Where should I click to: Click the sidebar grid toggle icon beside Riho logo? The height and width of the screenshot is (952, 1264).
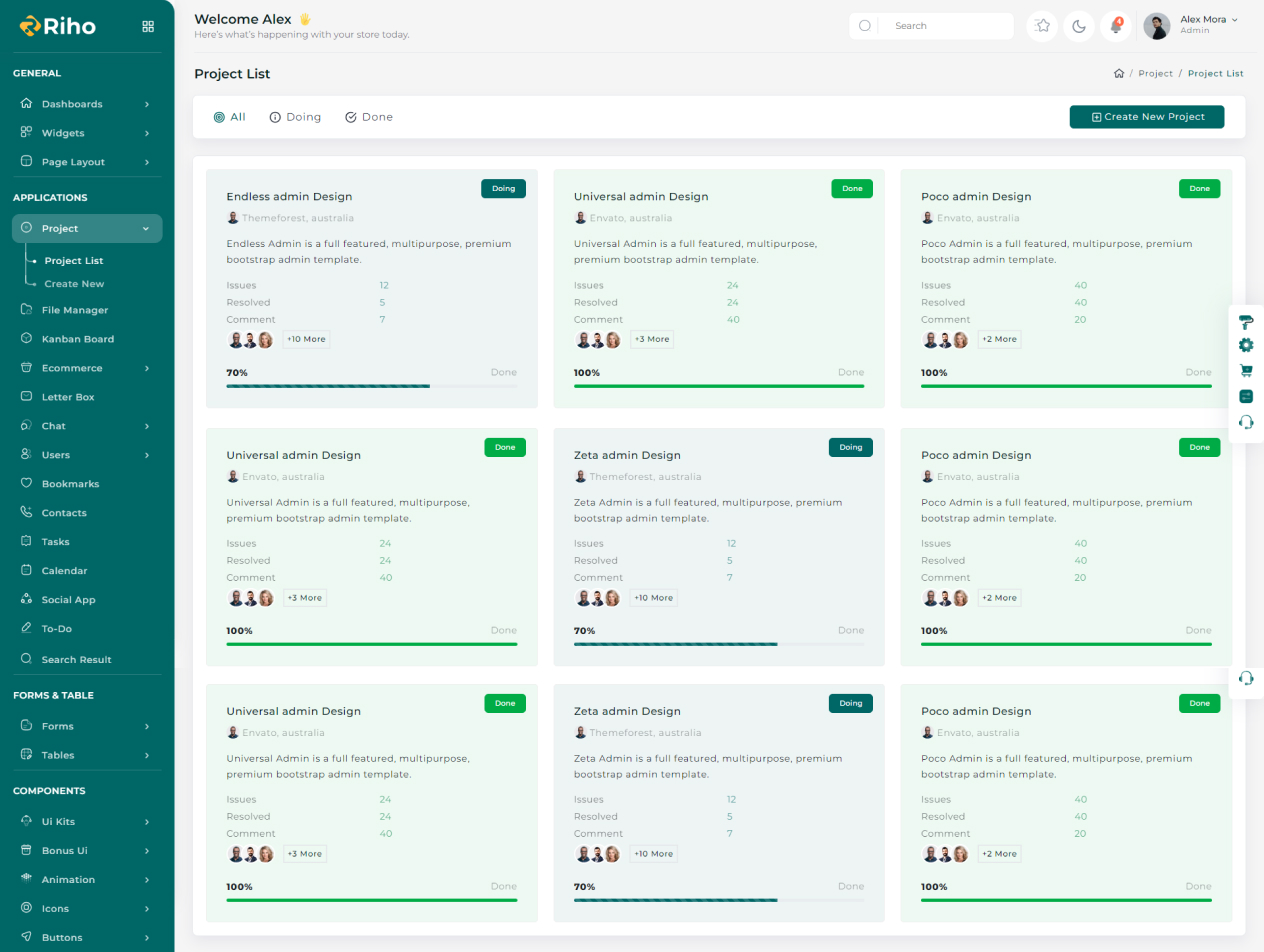148,27
